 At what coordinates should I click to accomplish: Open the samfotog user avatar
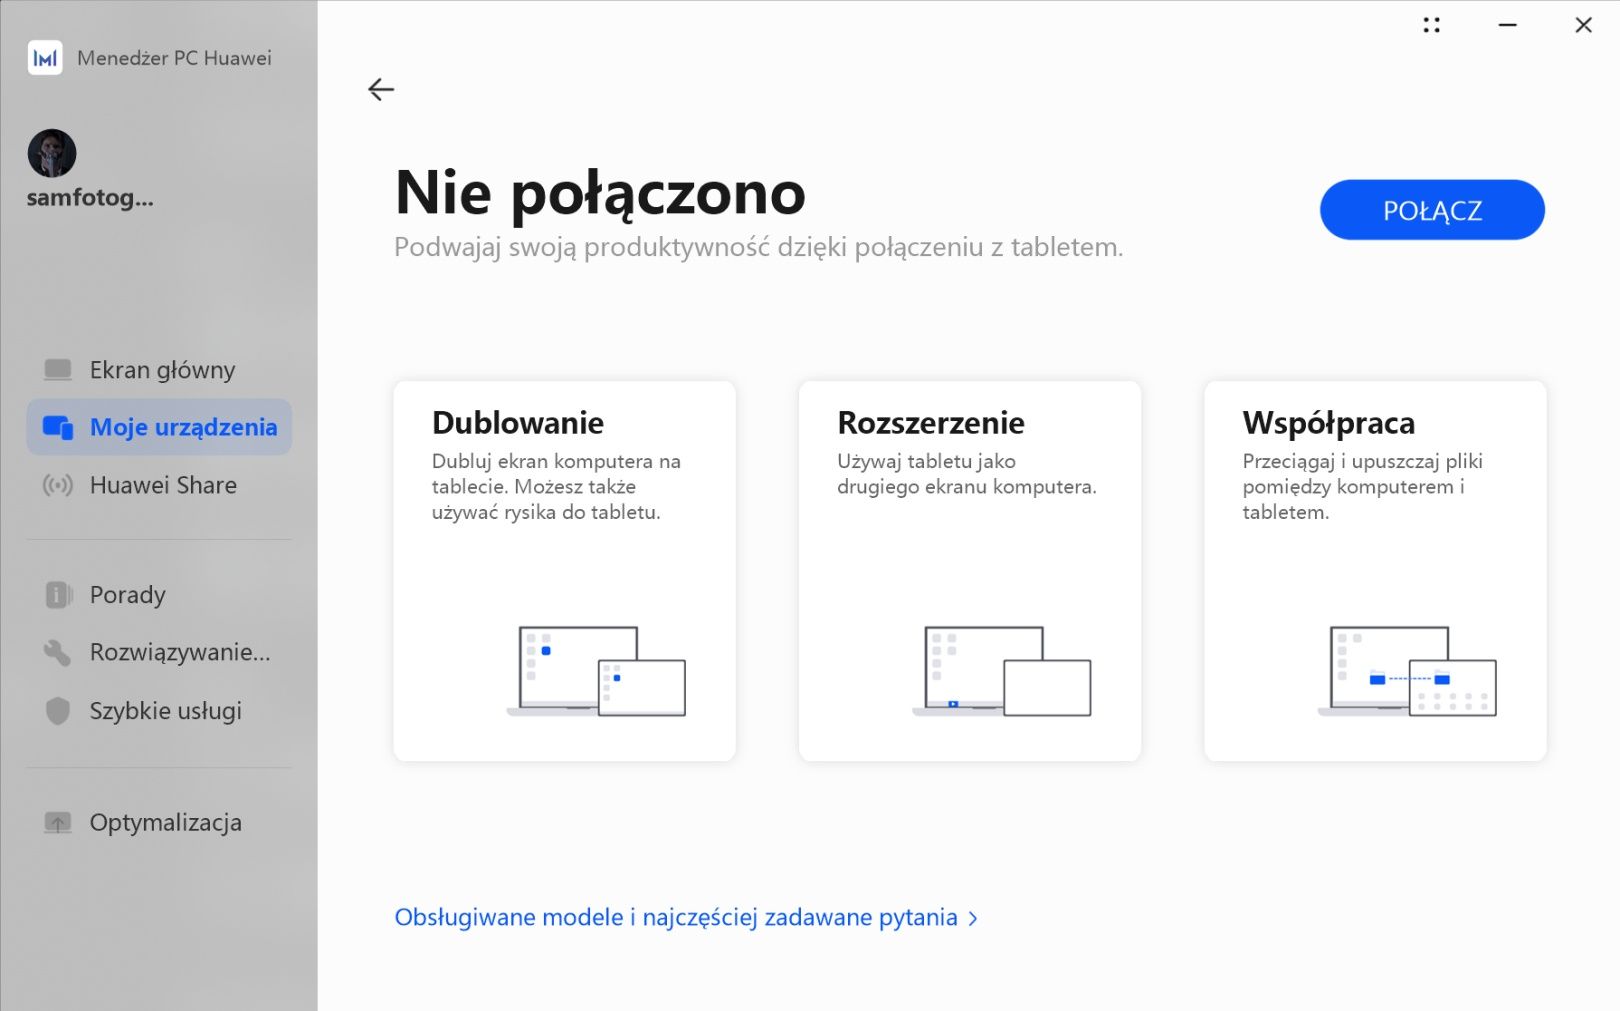coord(52,153)
